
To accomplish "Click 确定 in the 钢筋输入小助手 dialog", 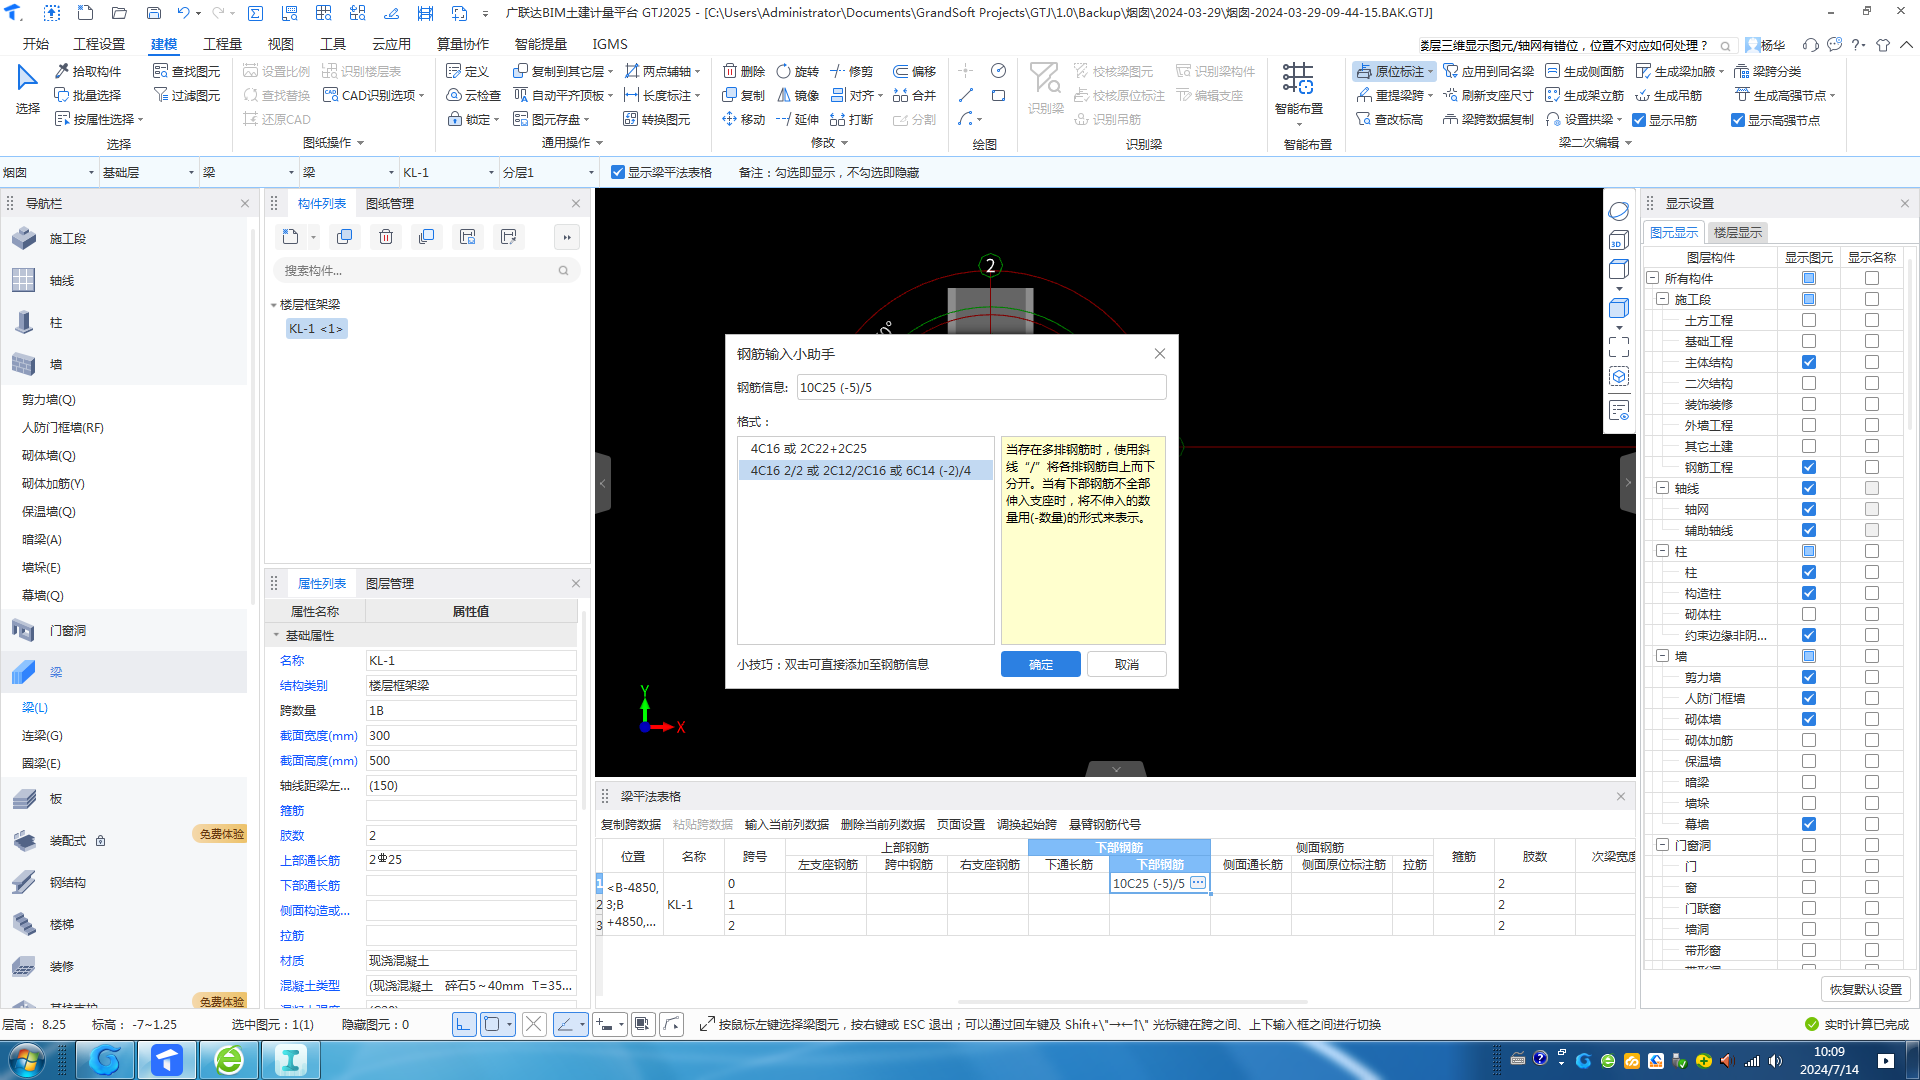I will click(x=1040, y=664).
